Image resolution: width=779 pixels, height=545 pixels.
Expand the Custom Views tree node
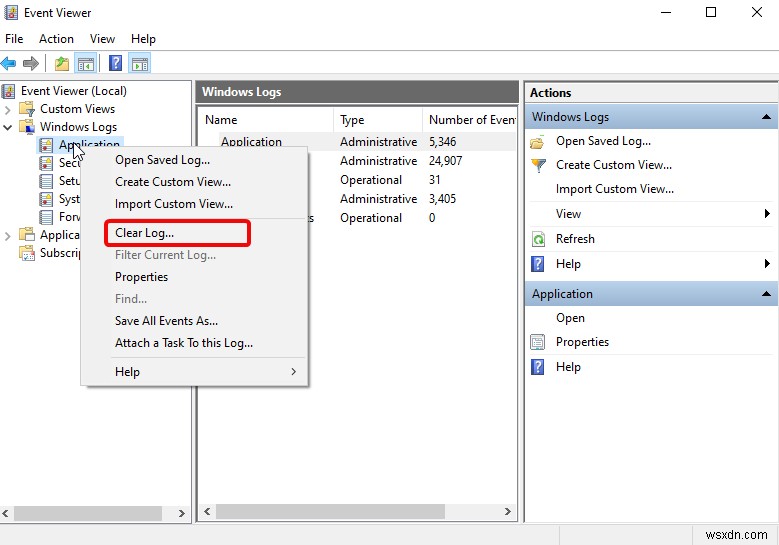[7, 109]
